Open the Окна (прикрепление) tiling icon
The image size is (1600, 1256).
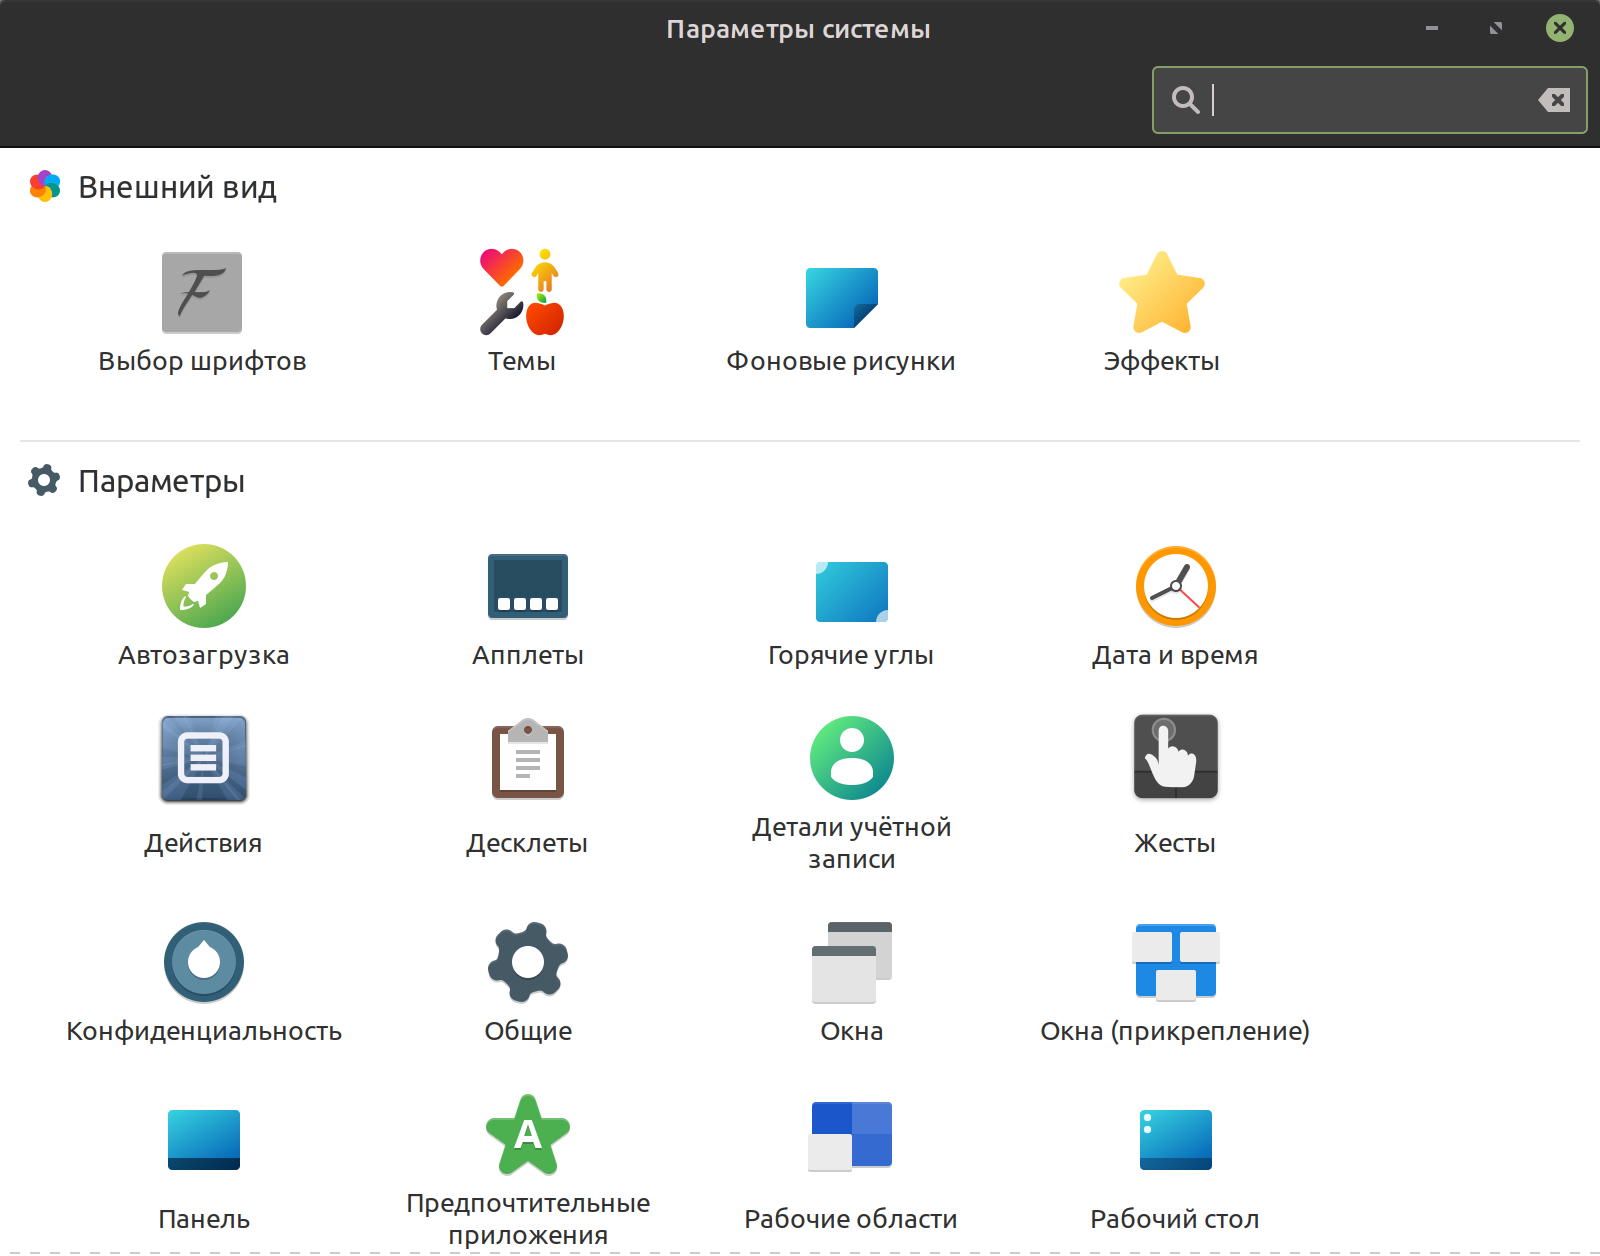(1176, 962)
